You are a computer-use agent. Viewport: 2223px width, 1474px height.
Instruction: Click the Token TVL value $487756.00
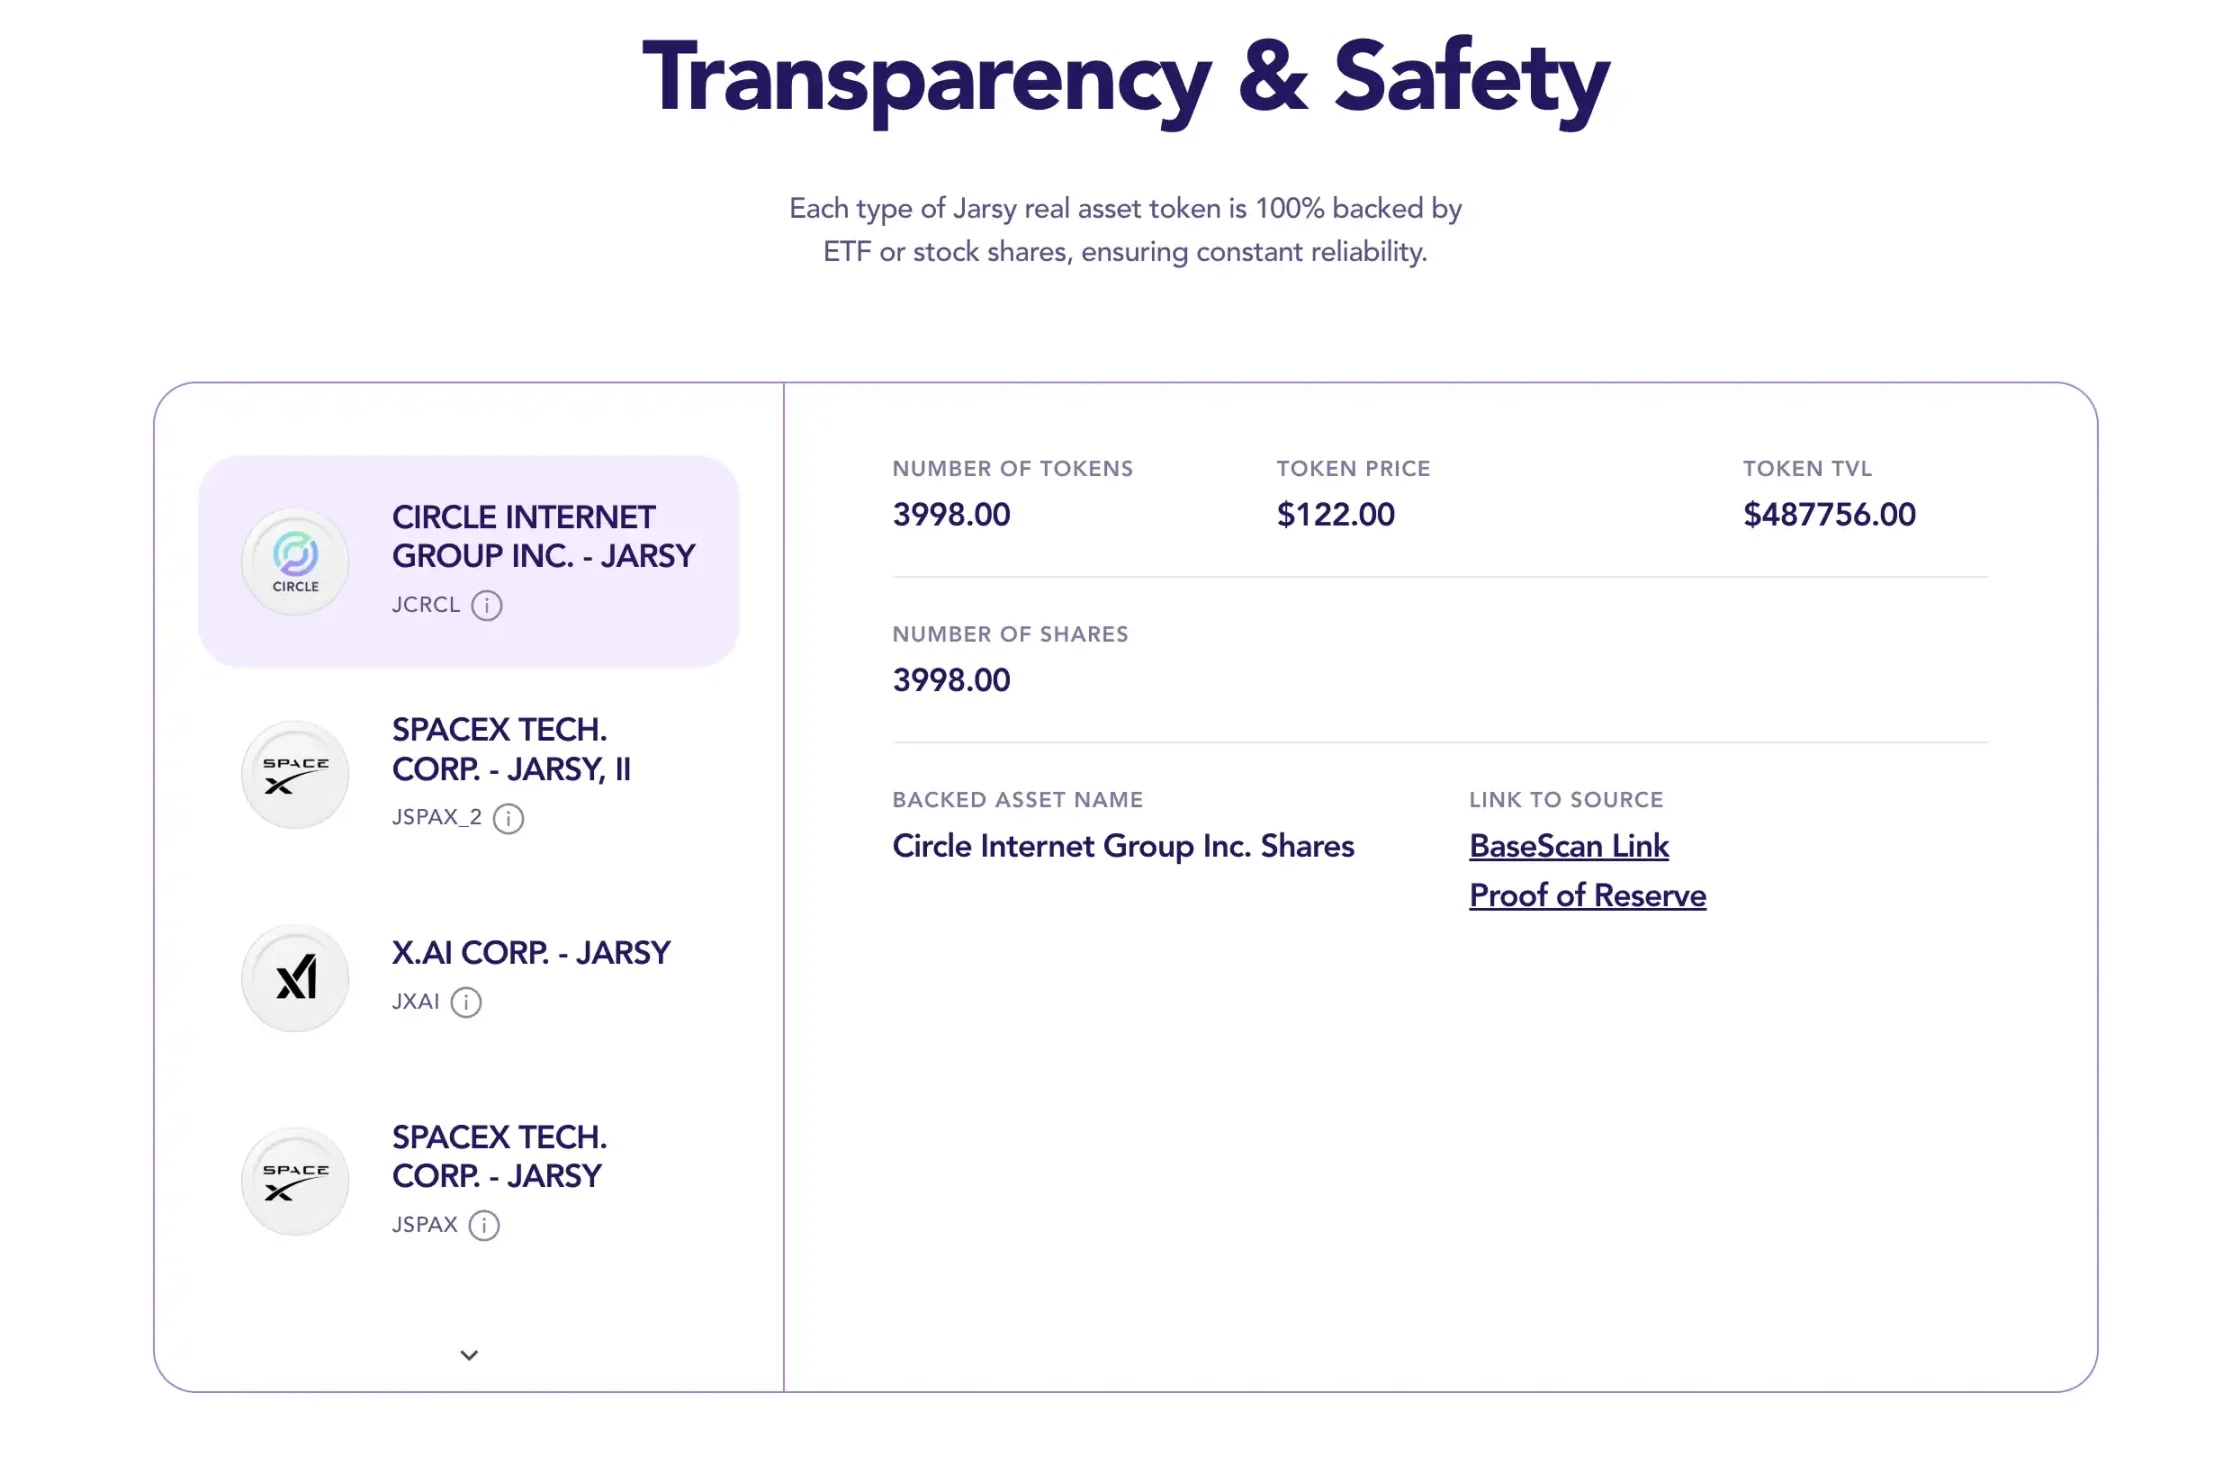coord(1829,514)
